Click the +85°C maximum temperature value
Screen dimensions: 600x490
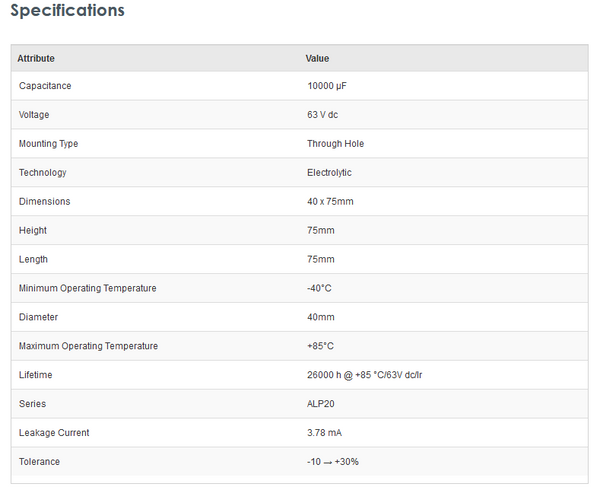319,347
